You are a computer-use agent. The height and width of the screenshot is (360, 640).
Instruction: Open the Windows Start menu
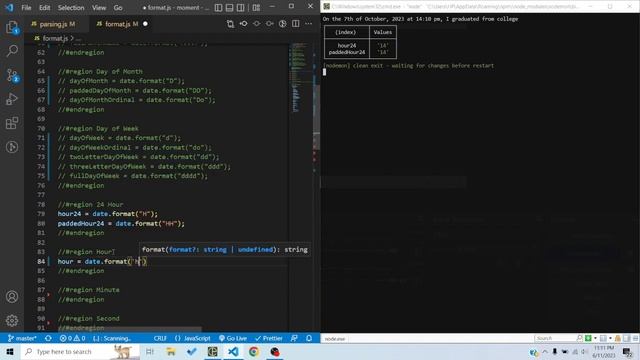click(x=10, y=351)
